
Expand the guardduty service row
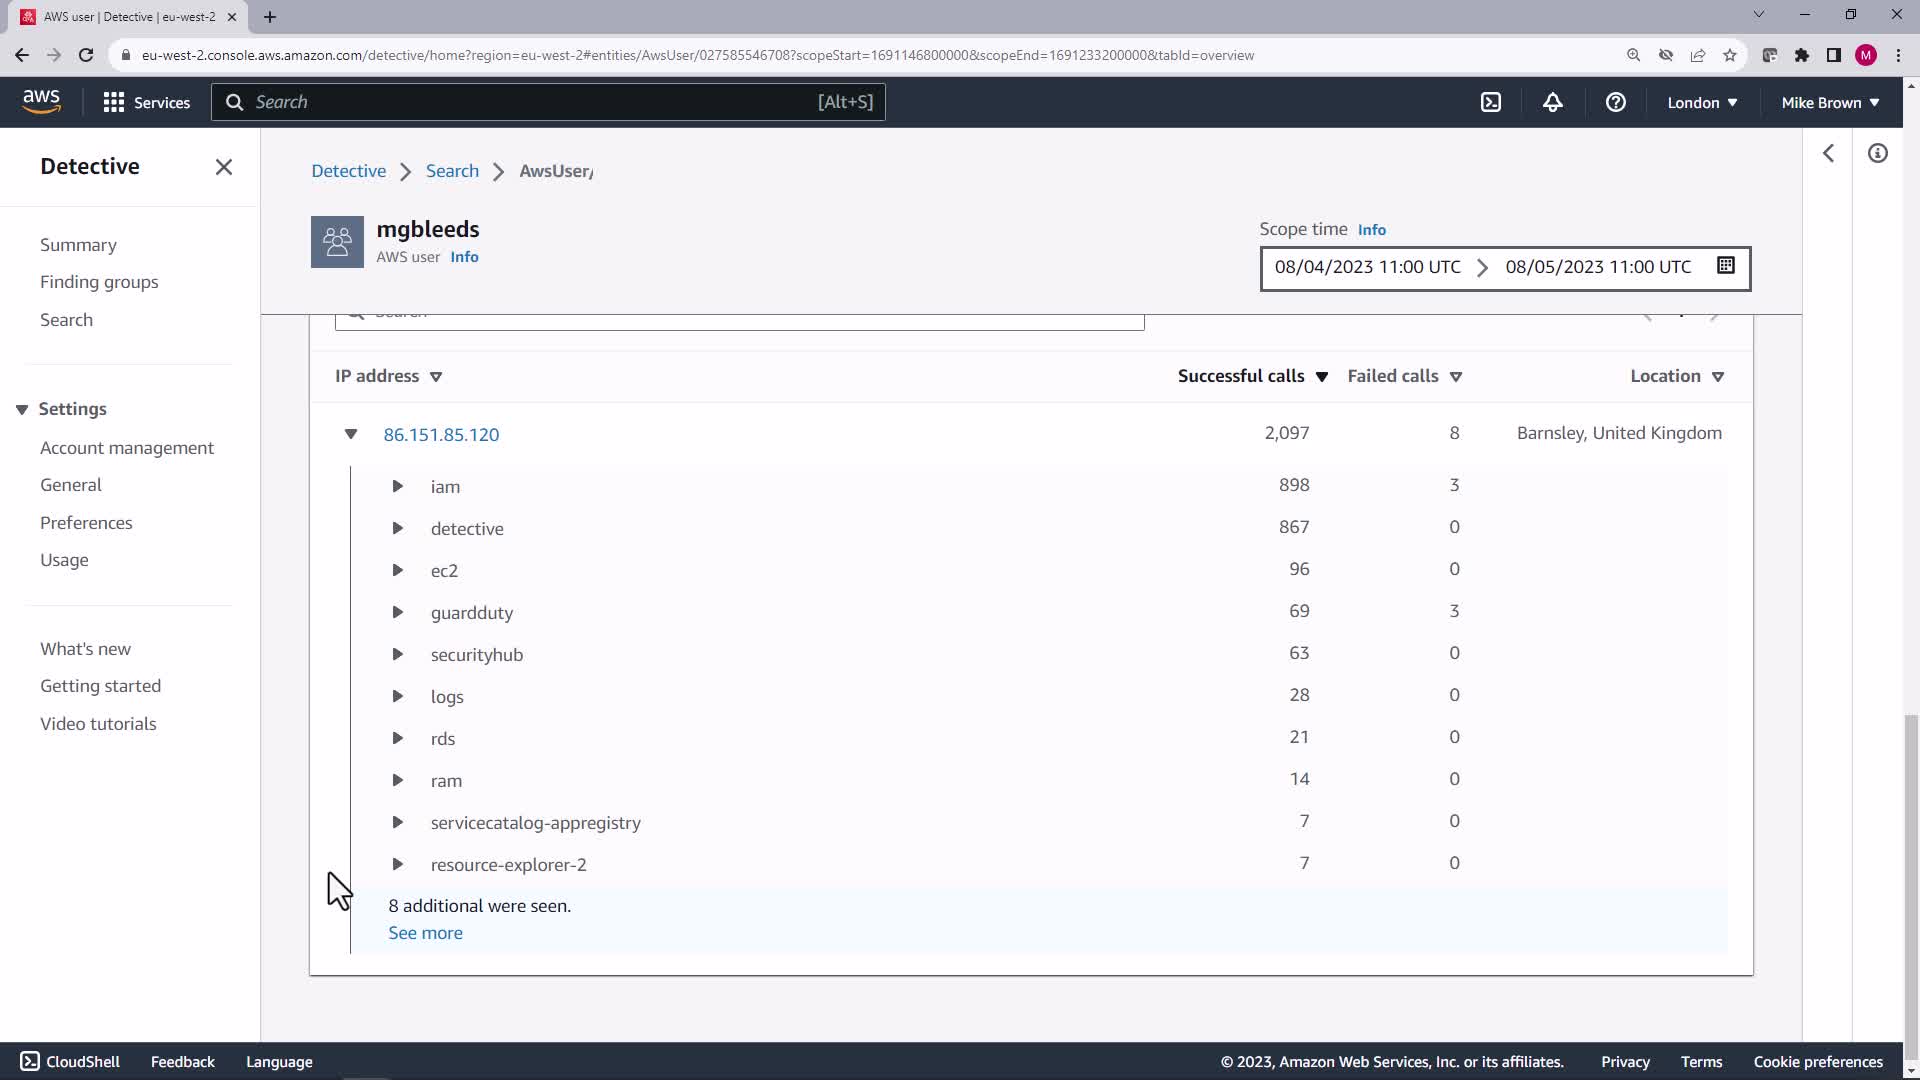(x=397, y=612)
